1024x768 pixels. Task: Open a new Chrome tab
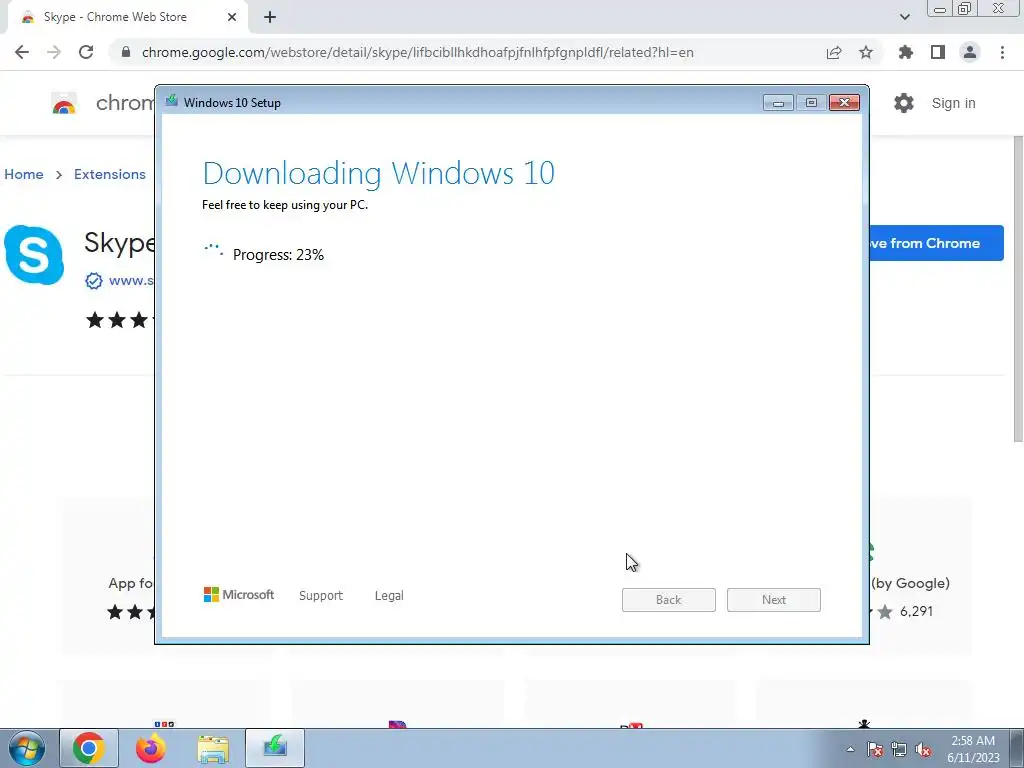coord(270,17)
